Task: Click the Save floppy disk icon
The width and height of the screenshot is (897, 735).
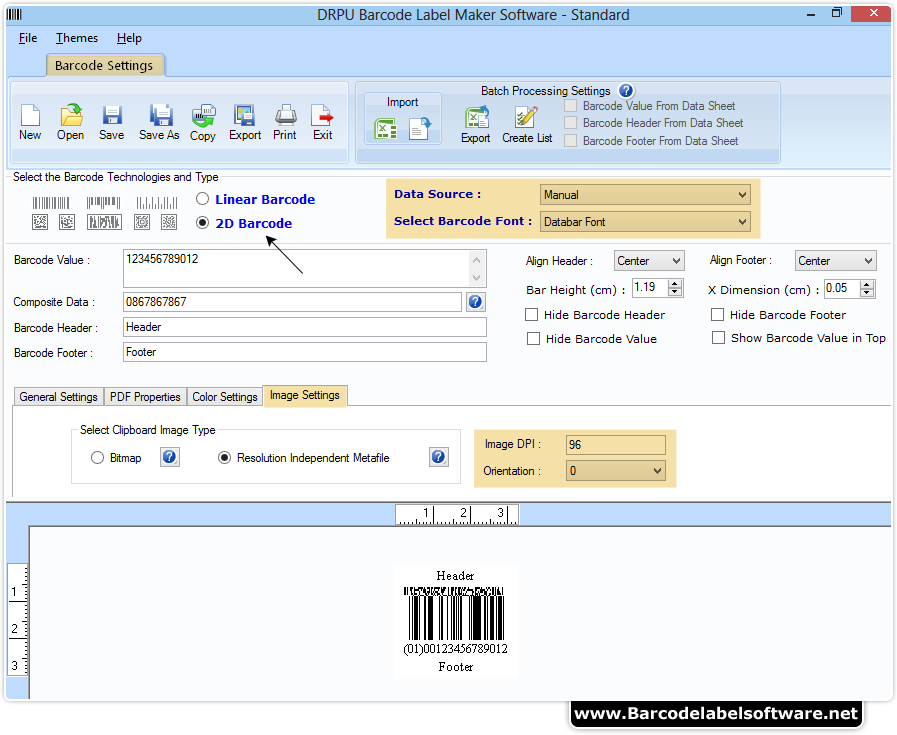Action: (x=112, y=116)
